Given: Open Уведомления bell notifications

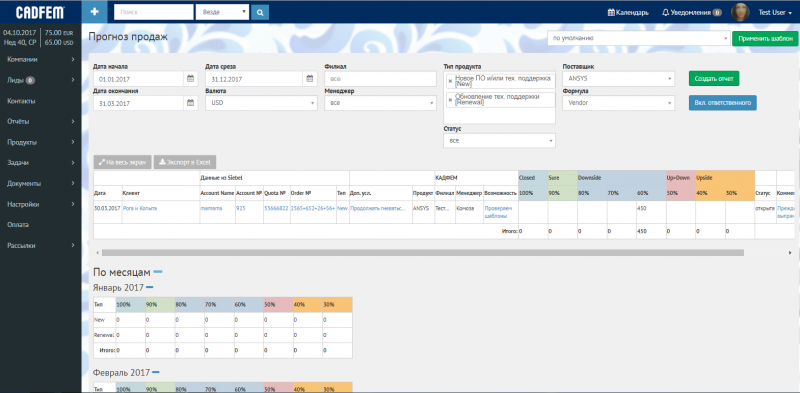Looking at the screenshot, I should [x=691, y=12].
